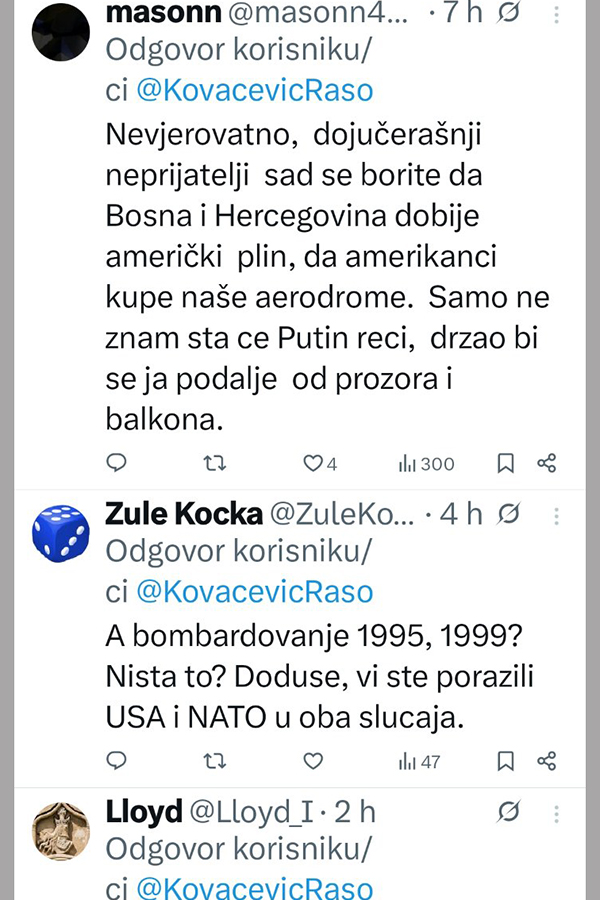Reply to masonn's tweet
This screenshot has height=900, width=600.
[117, 463]
